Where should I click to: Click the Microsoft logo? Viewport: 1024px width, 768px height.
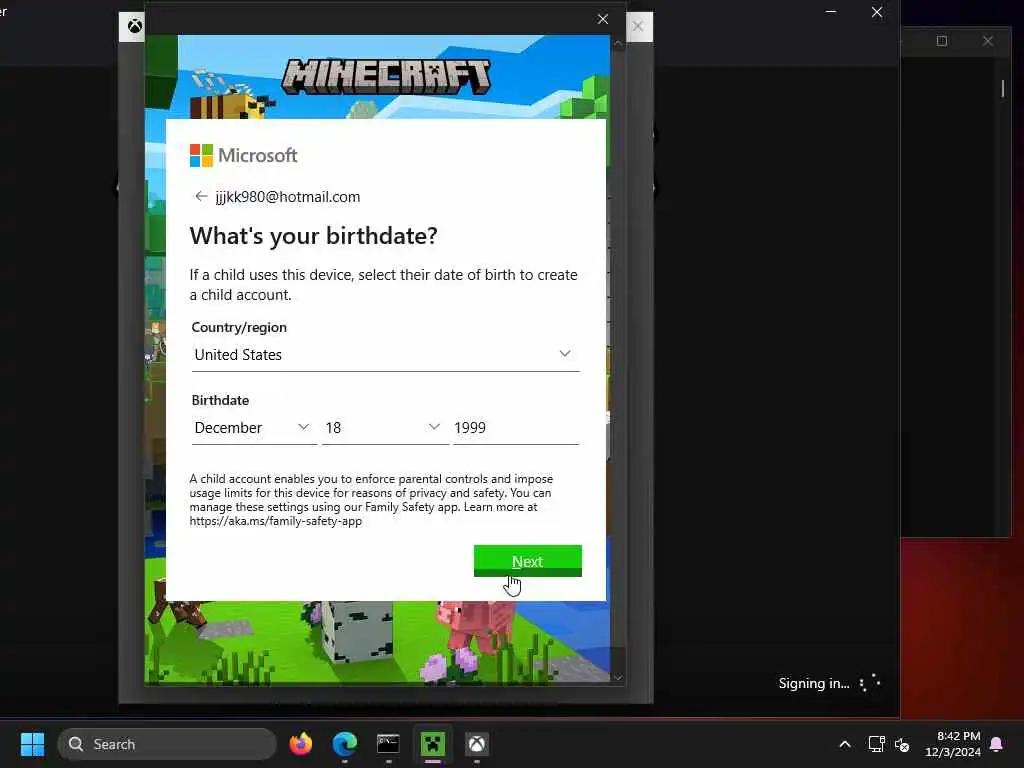click(244, 155)
